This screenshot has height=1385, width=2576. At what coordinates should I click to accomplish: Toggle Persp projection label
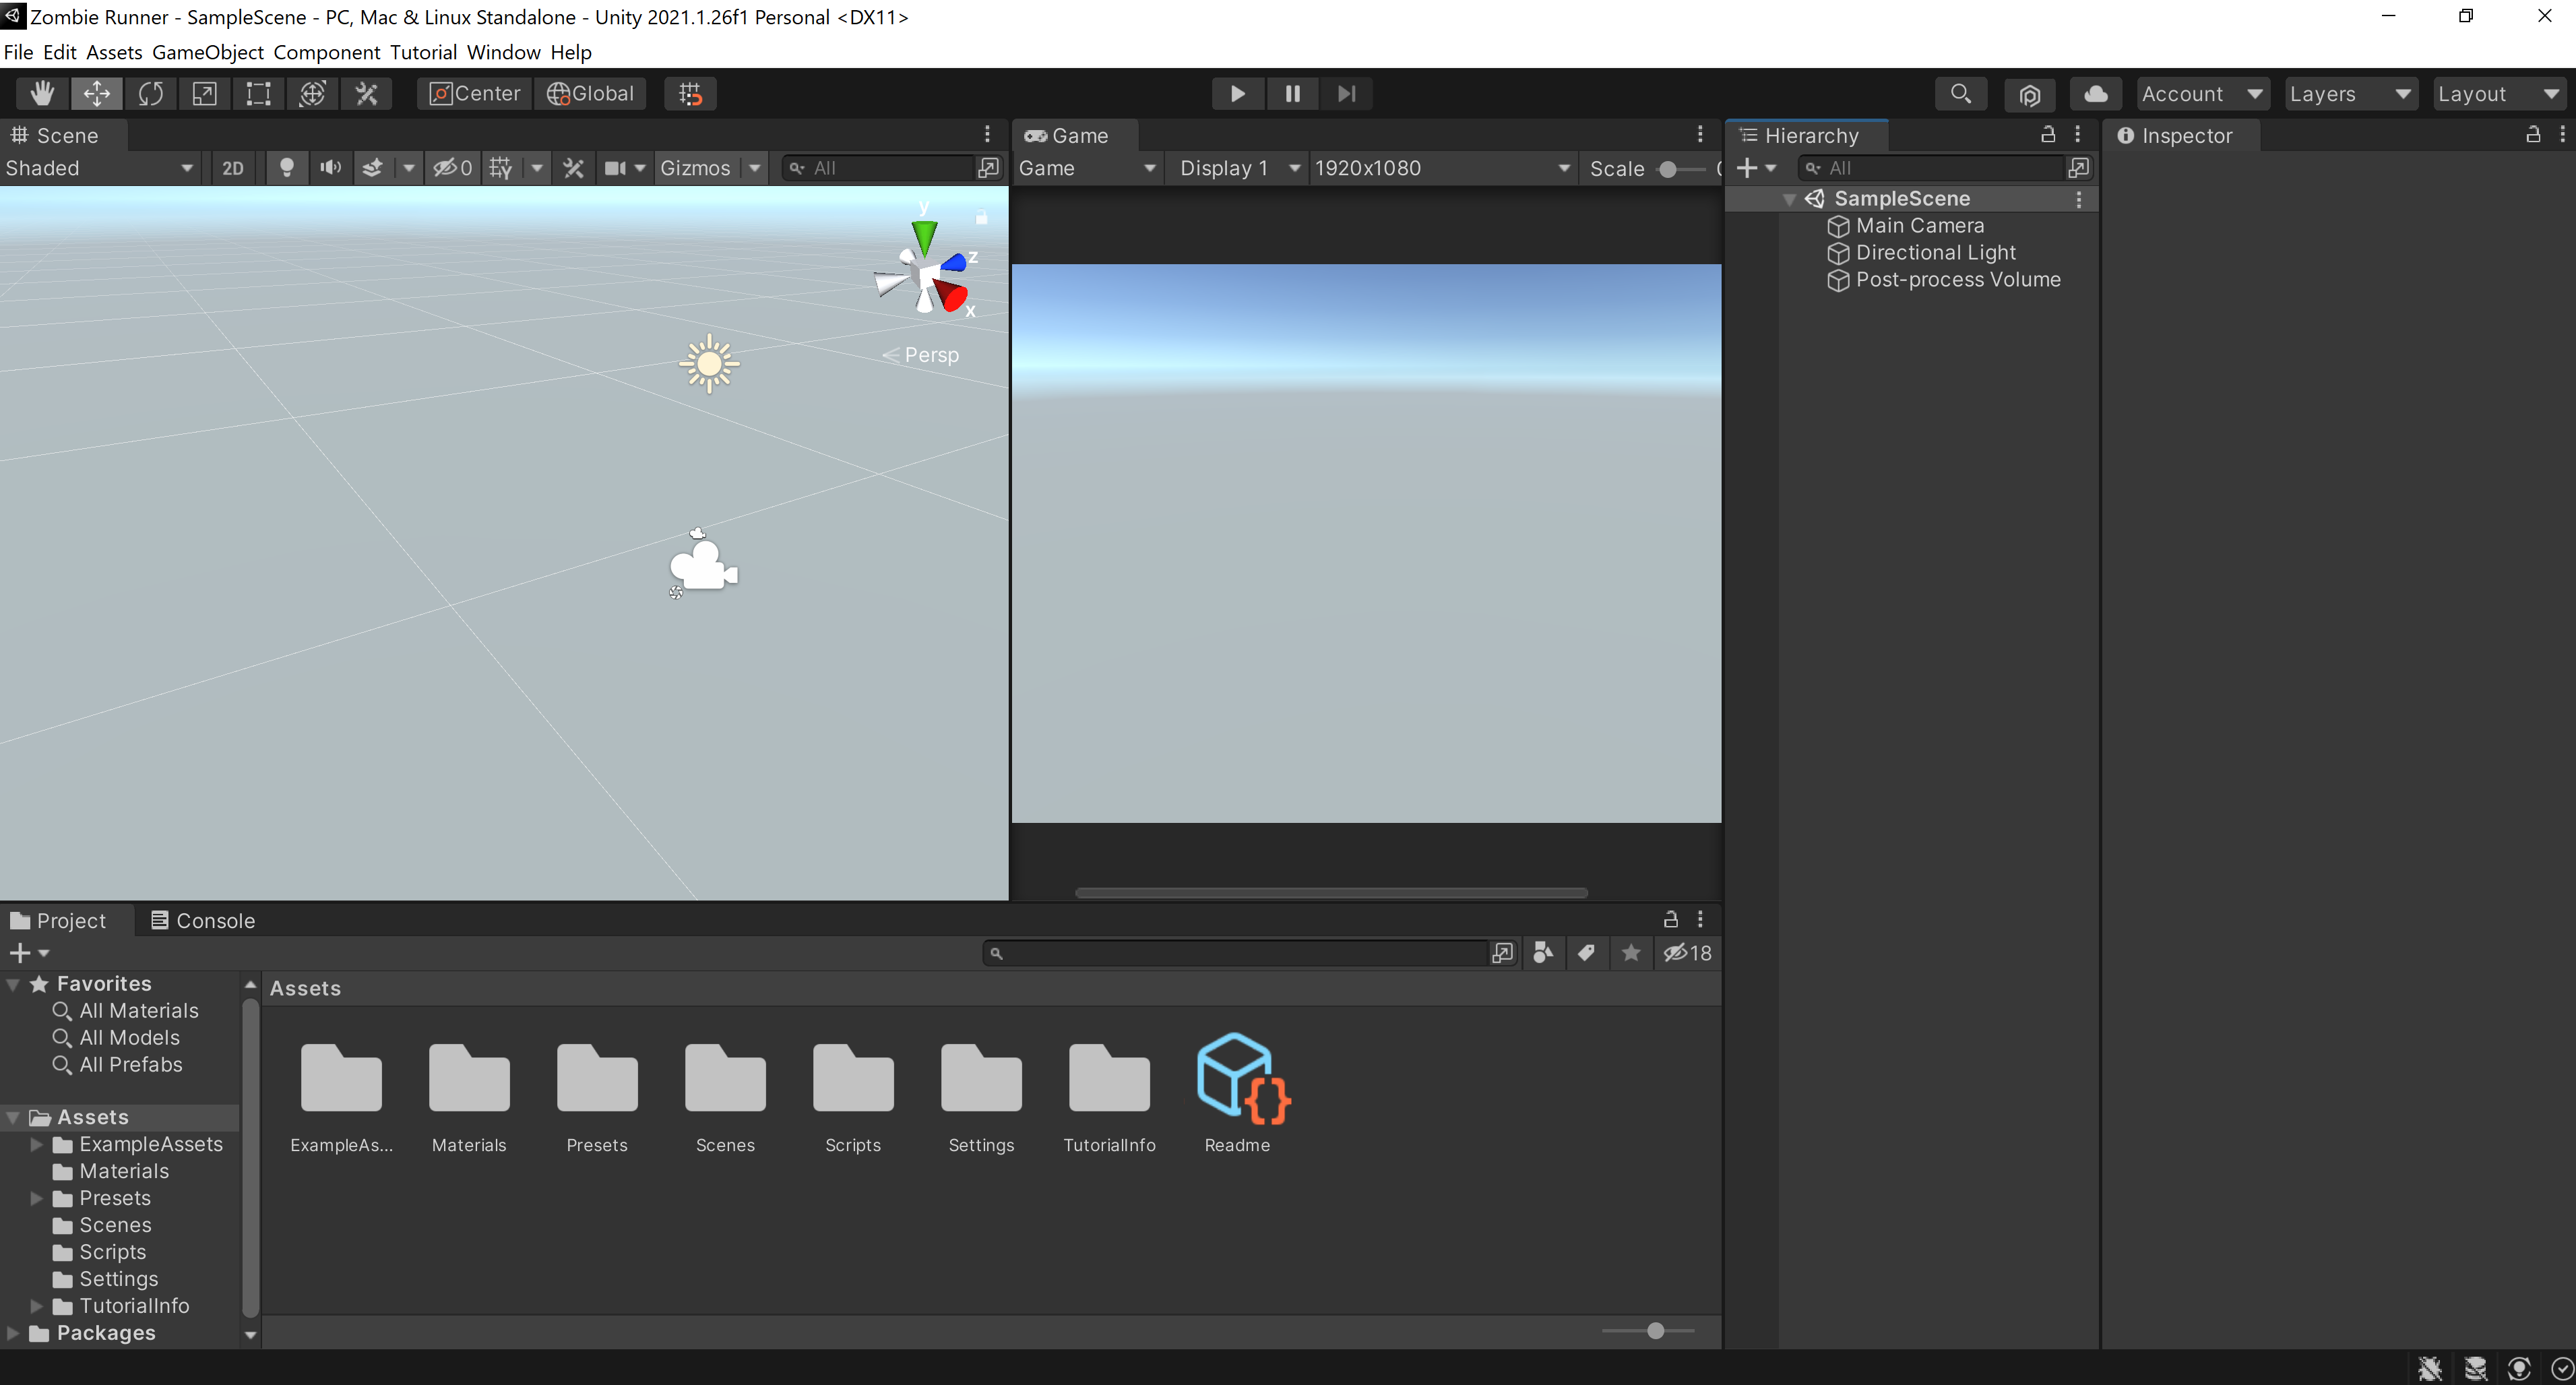pos(922,355)
